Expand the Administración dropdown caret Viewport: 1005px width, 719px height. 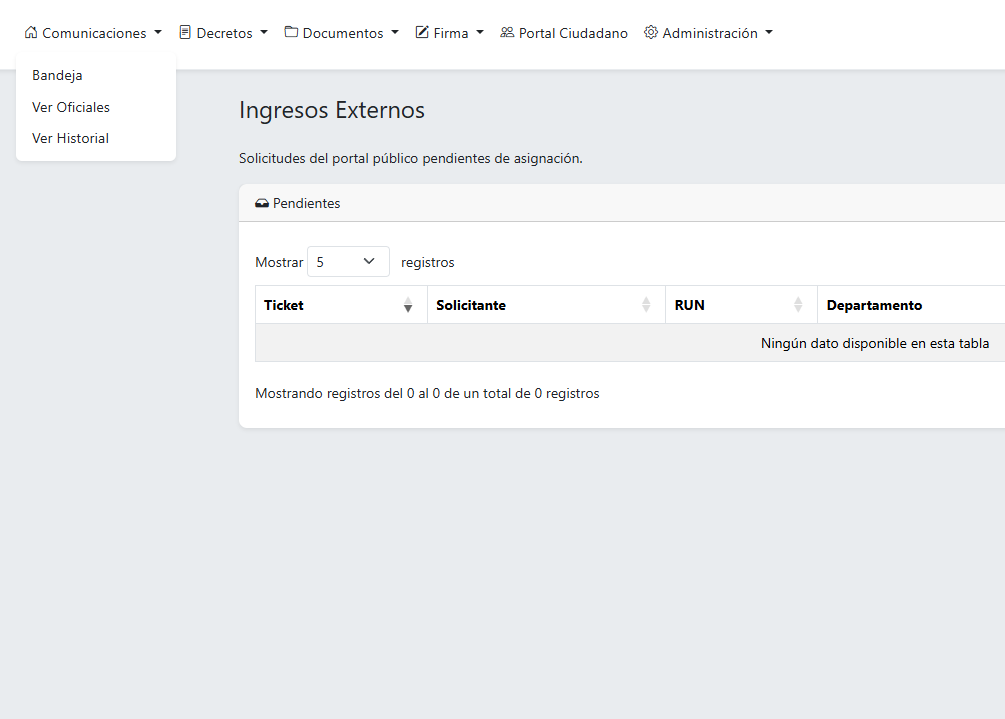tap(769, 33)
